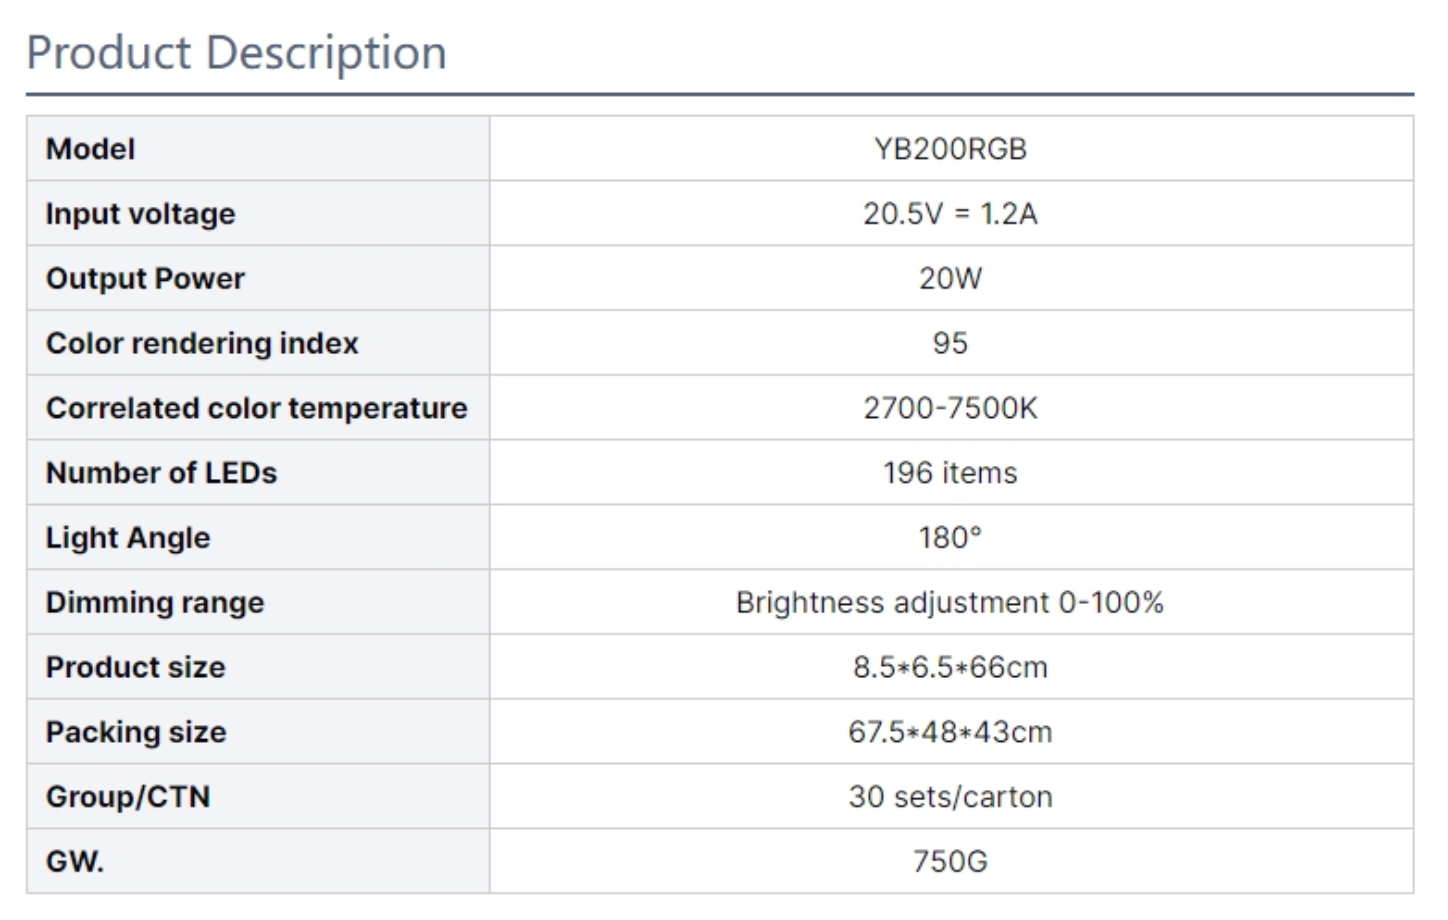This screenshot has height=920, width=1448.
Task: Click the 8.5*6.5*66cm product size
Action: tap(950, 667)
